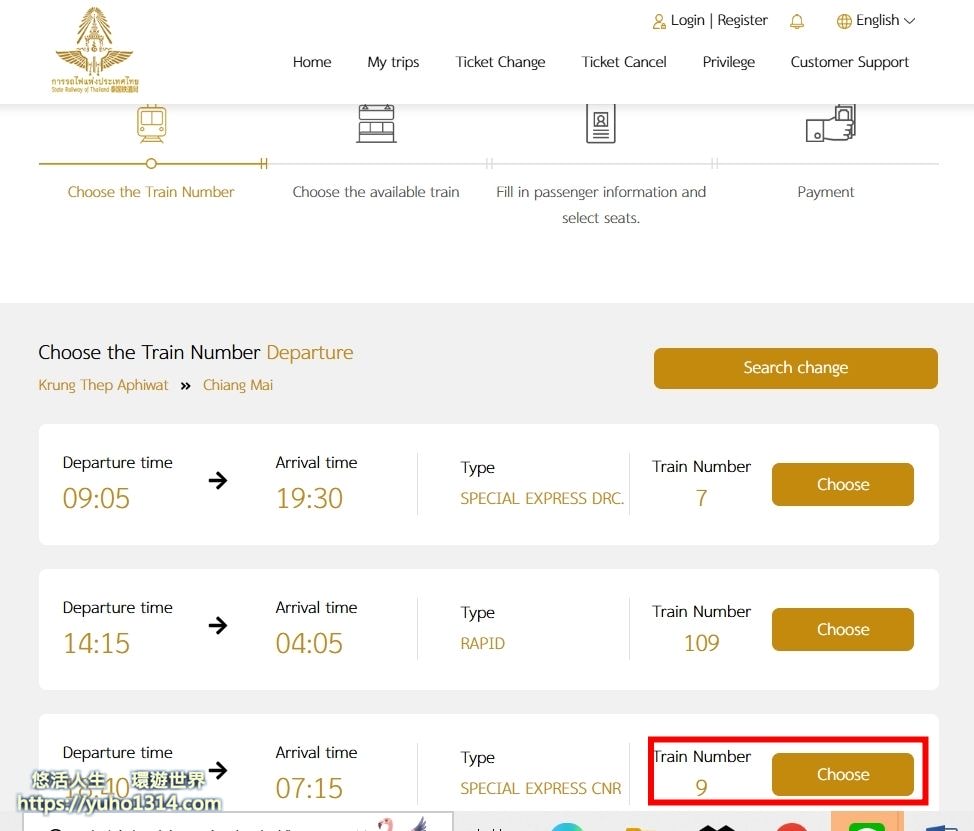Screen dimensions: 974x831
Task: Open My trips in navigation
Action: [393, 62]
